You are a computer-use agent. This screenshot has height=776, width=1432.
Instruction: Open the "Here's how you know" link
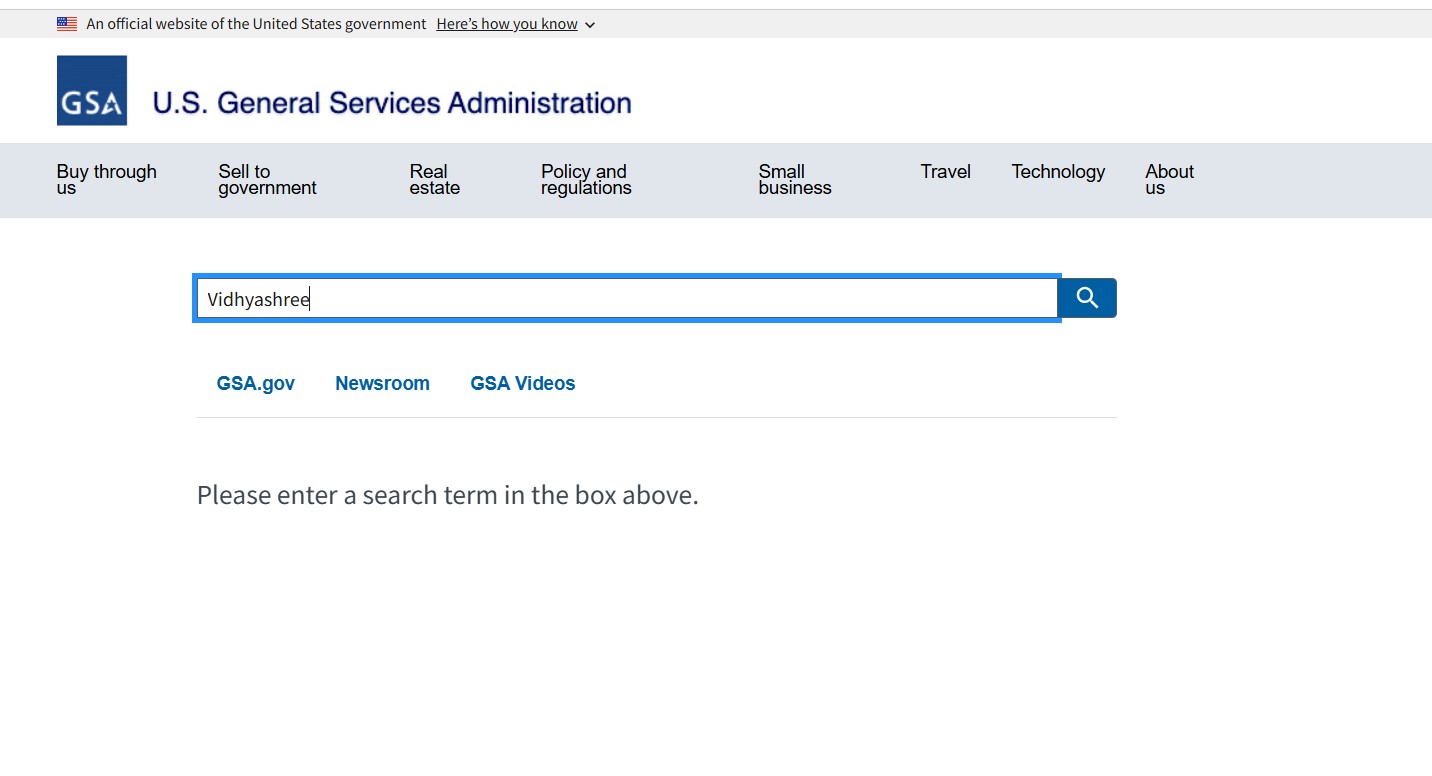507,24
